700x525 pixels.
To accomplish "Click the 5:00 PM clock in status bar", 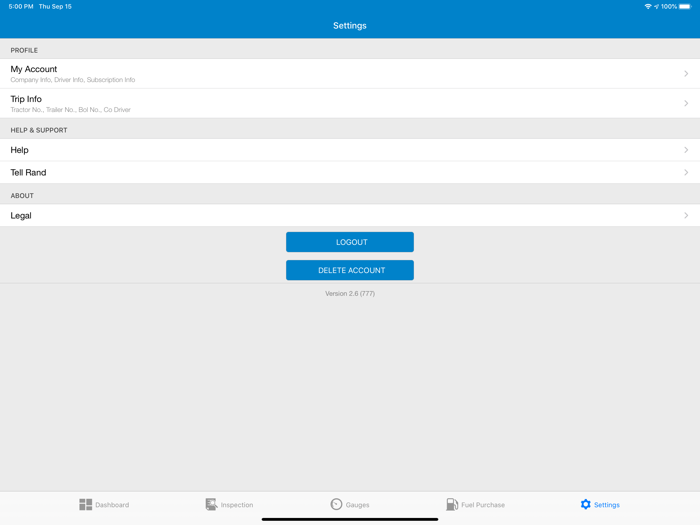I will point(21,6).
